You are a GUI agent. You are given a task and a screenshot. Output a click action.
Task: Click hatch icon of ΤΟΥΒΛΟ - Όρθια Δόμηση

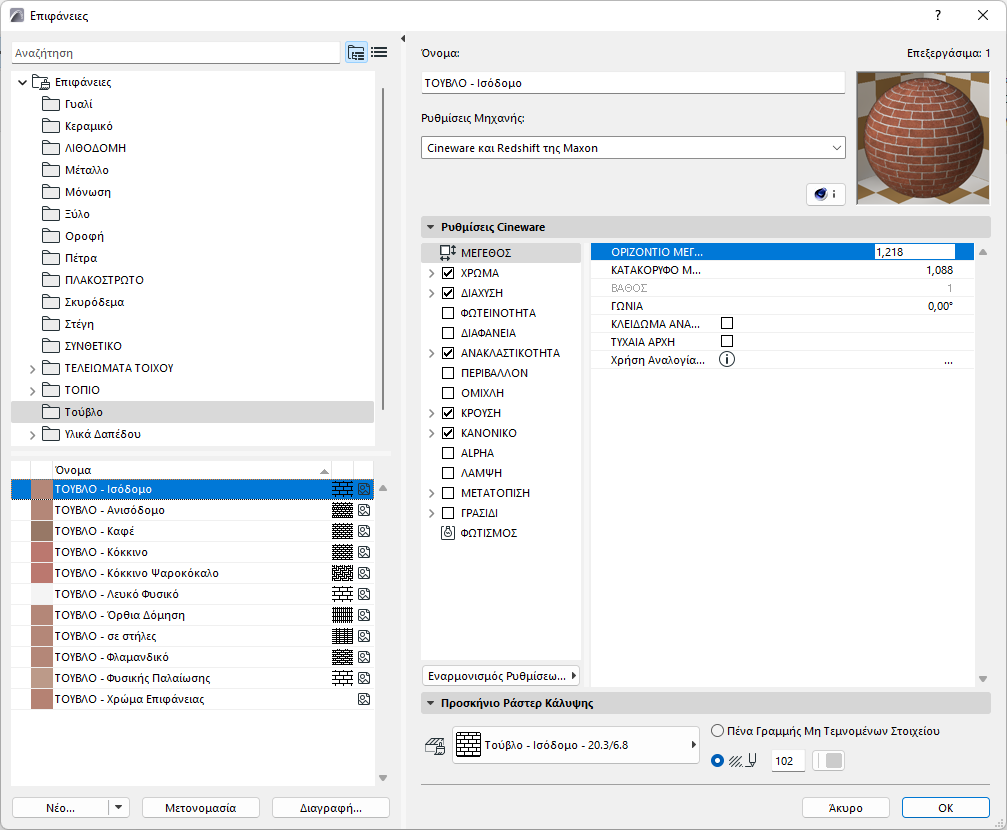(x=342, y=615)
